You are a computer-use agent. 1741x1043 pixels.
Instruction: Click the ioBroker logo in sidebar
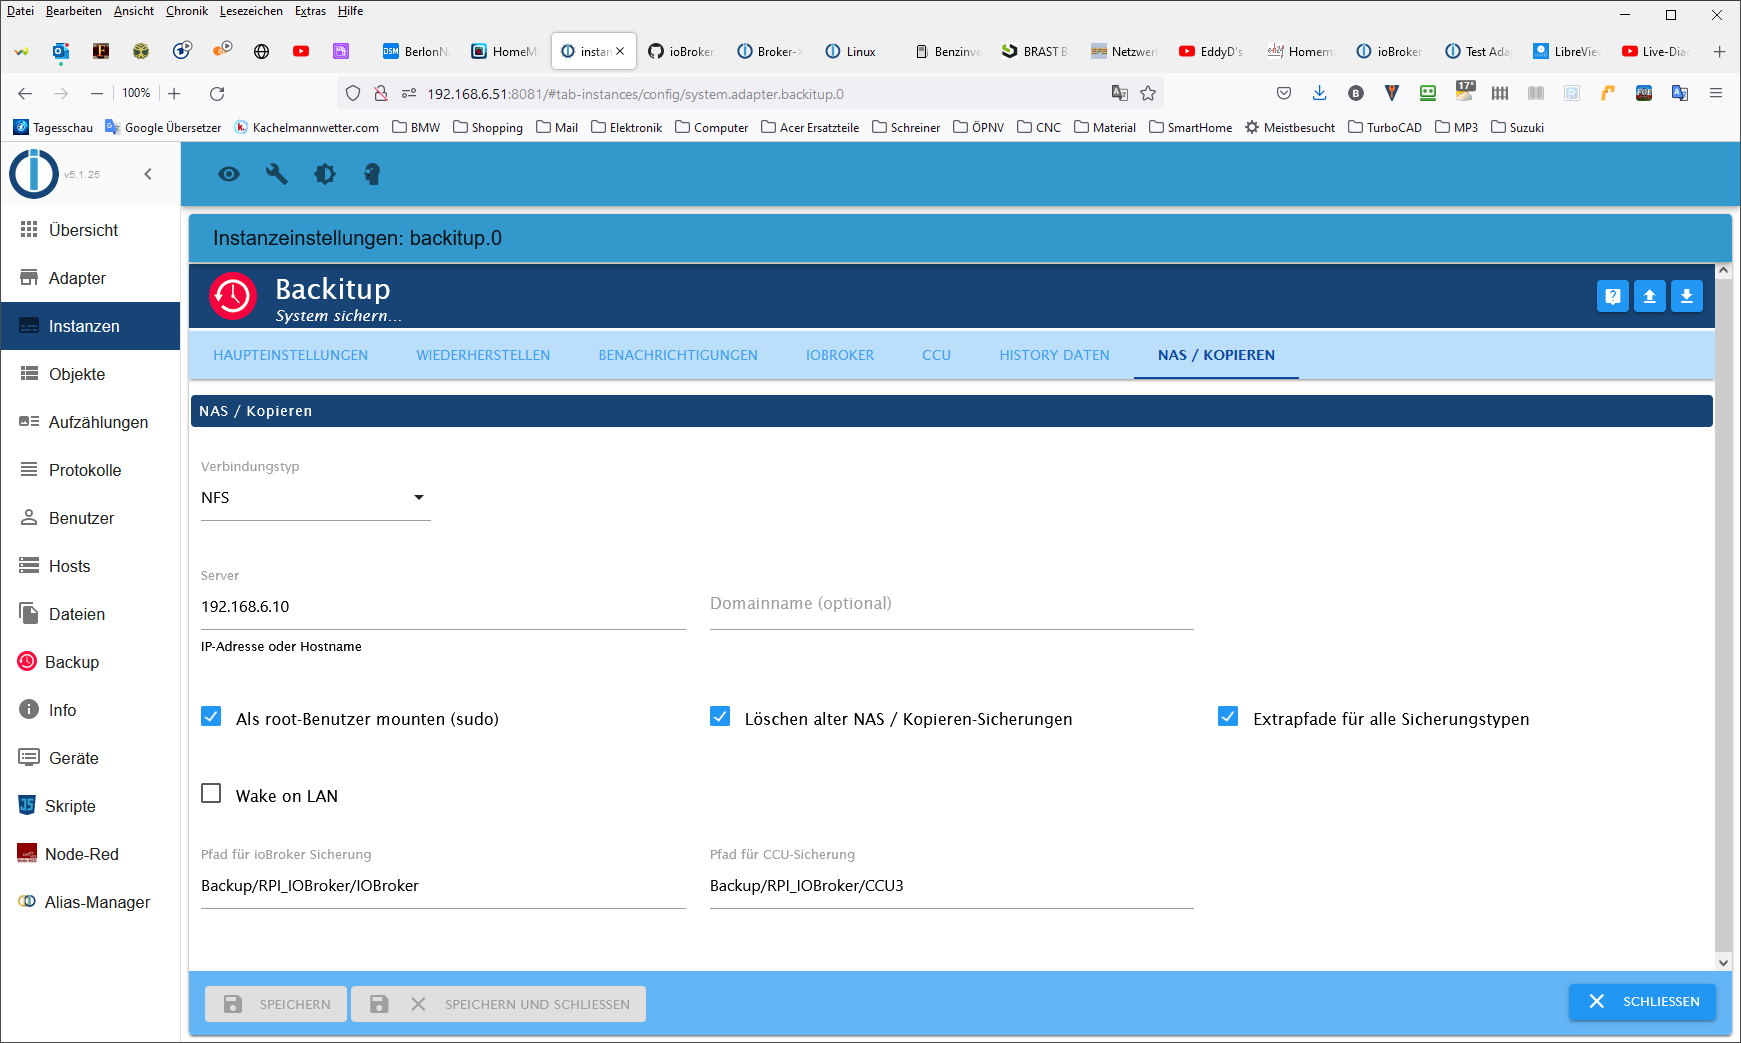[x=34, y=174]
